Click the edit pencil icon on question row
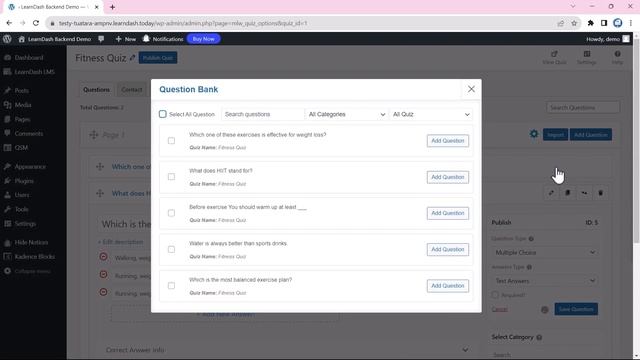 point(551,193)
